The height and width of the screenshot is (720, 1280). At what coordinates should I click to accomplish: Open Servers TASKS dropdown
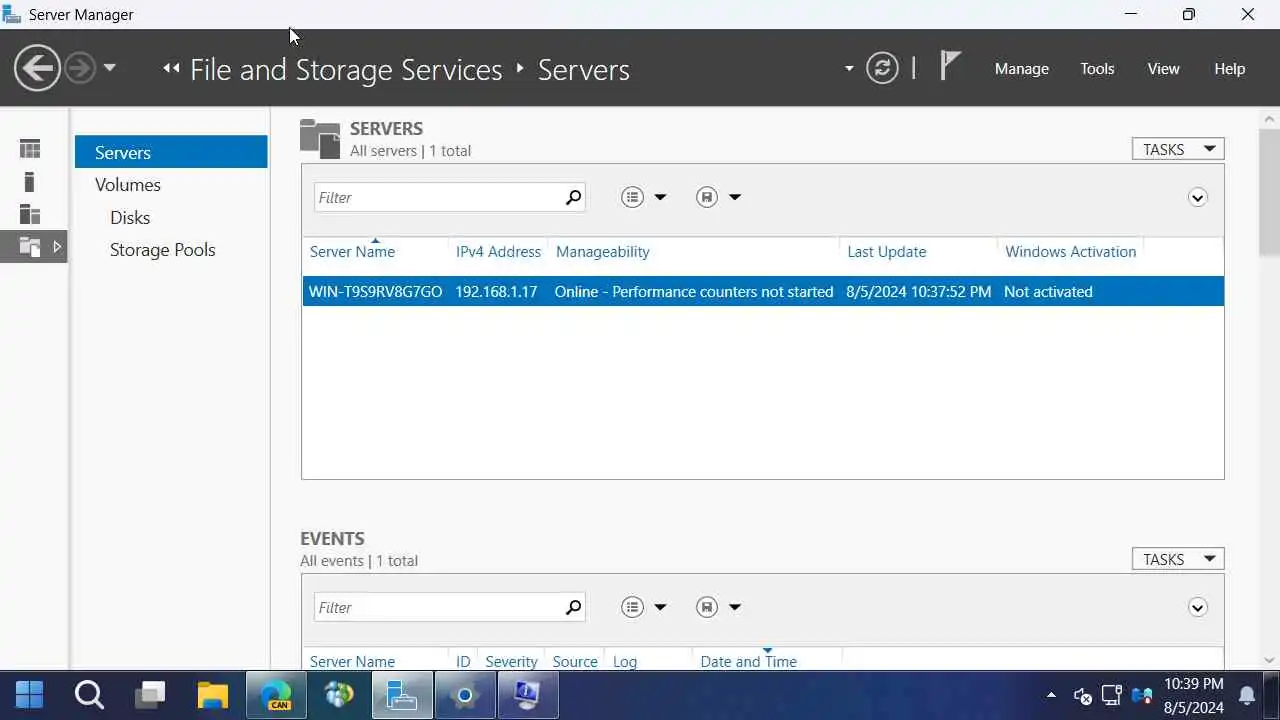coord(1178,149)
